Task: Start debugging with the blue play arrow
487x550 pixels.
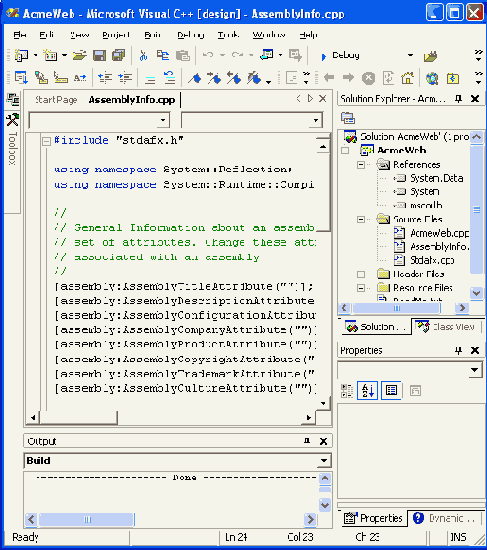Action: pos(323,56)
